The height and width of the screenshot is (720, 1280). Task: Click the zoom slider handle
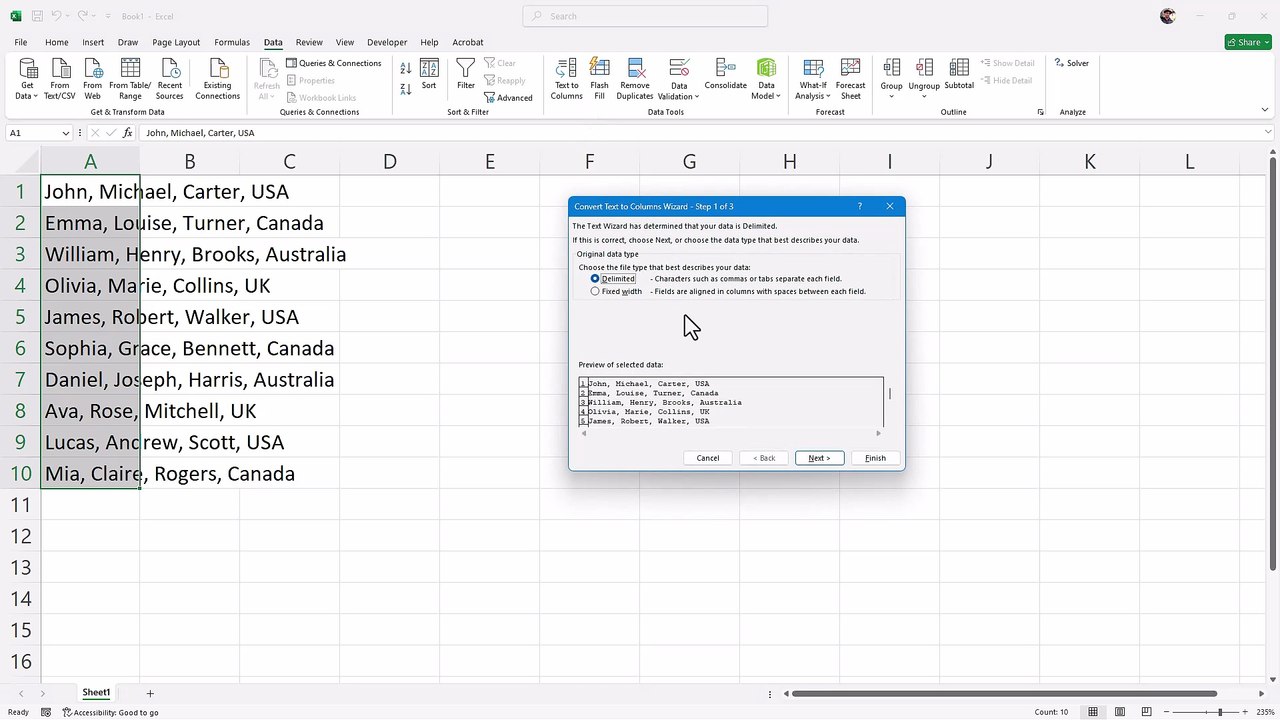pyautogui.click(x=1220, y=712)
